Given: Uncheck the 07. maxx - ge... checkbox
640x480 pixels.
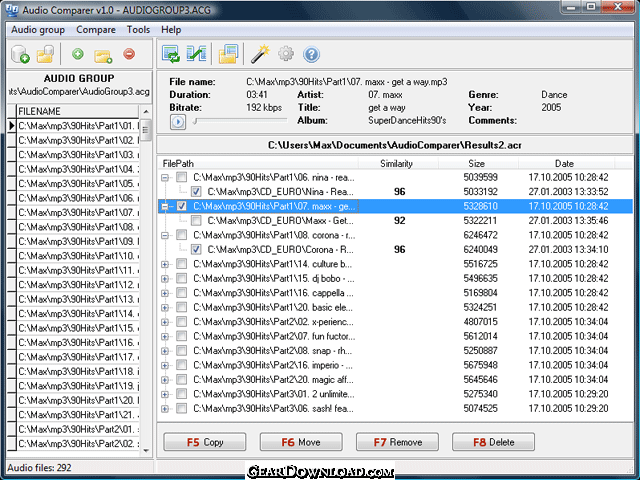Looking at the screenshot, I should click(182, 206).
